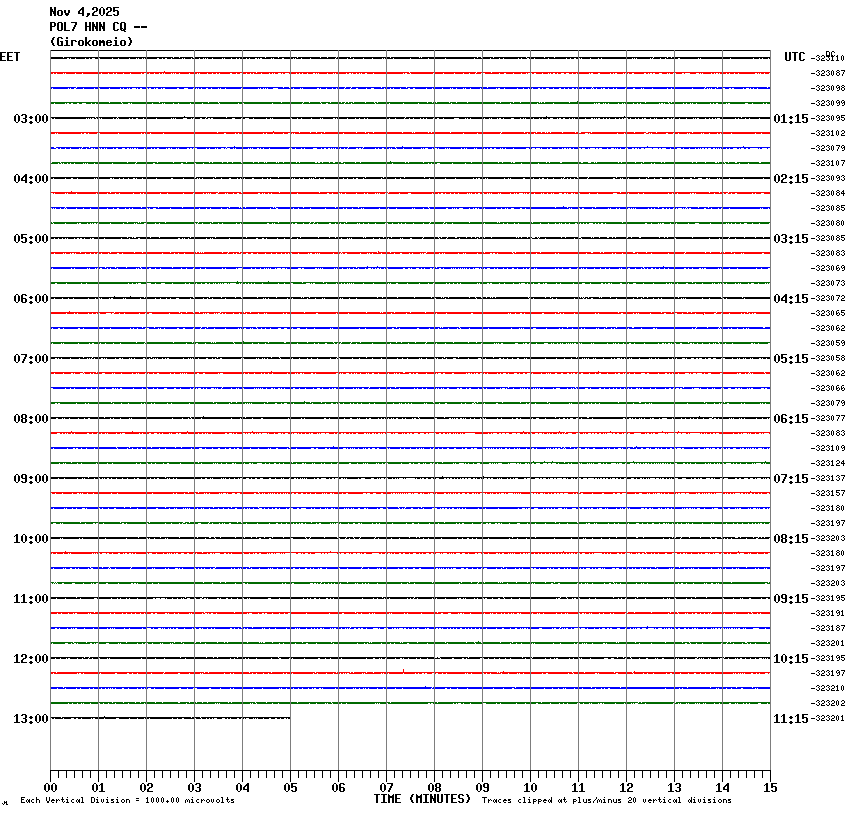Click minute 00 at the axis start
Image resolution: width=850 pixels, height=814 pixels.
51,788
